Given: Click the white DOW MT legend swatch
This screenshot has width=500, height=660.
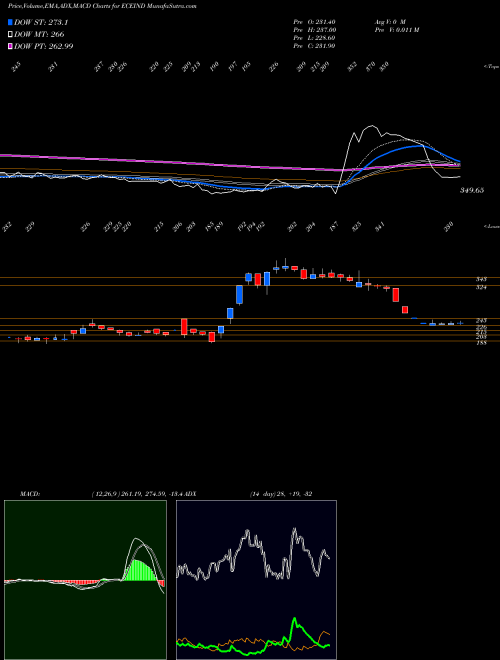Looking at the screenshot, I should [10, 35].
